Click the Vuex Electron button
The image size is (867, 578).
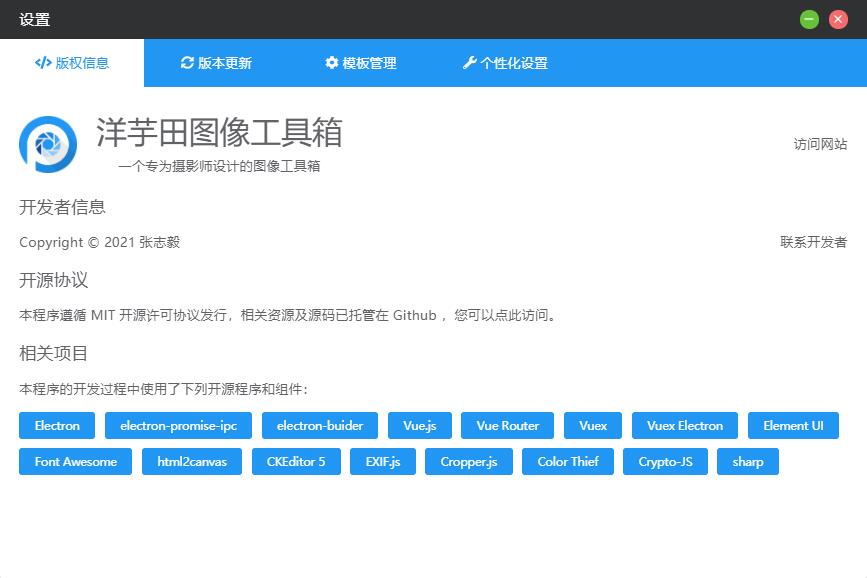[685, 425]
